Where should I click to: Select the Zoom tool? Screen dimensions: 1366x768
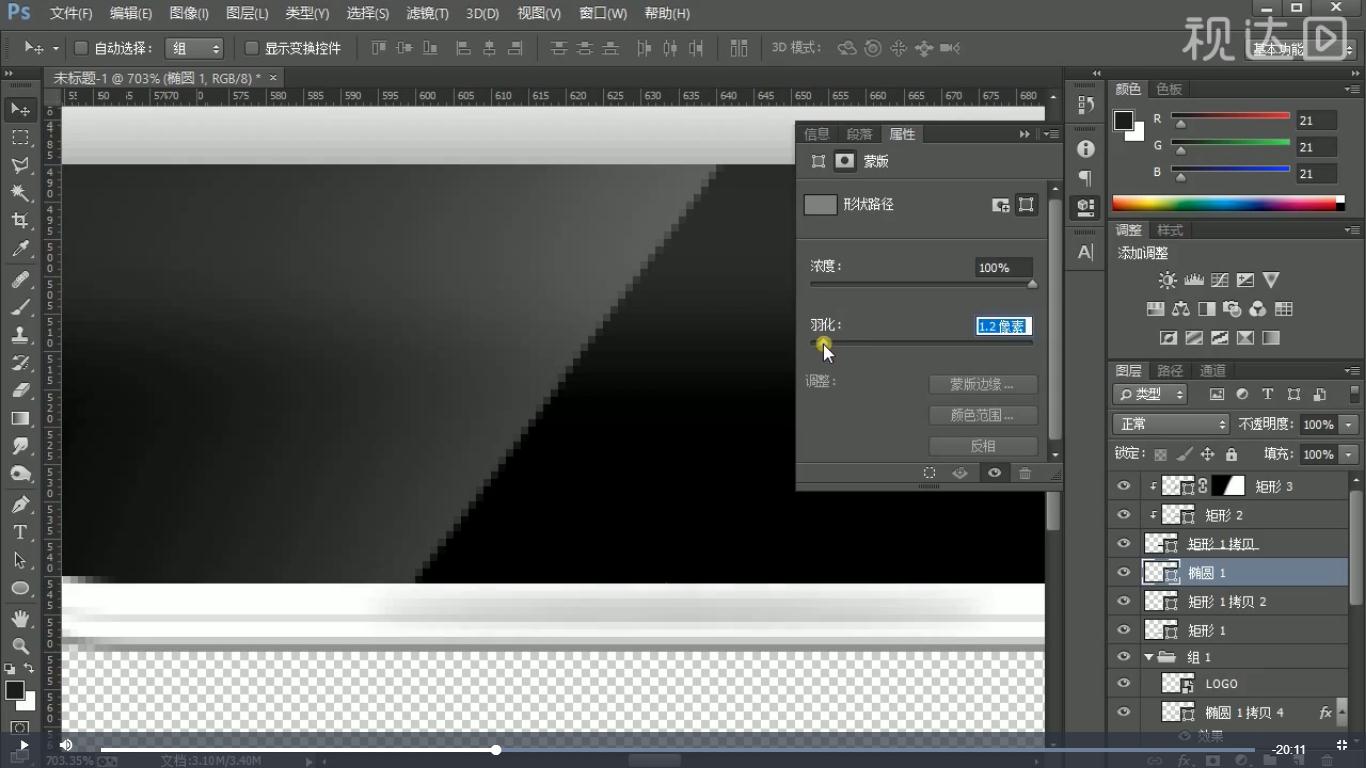click(20, 646)
